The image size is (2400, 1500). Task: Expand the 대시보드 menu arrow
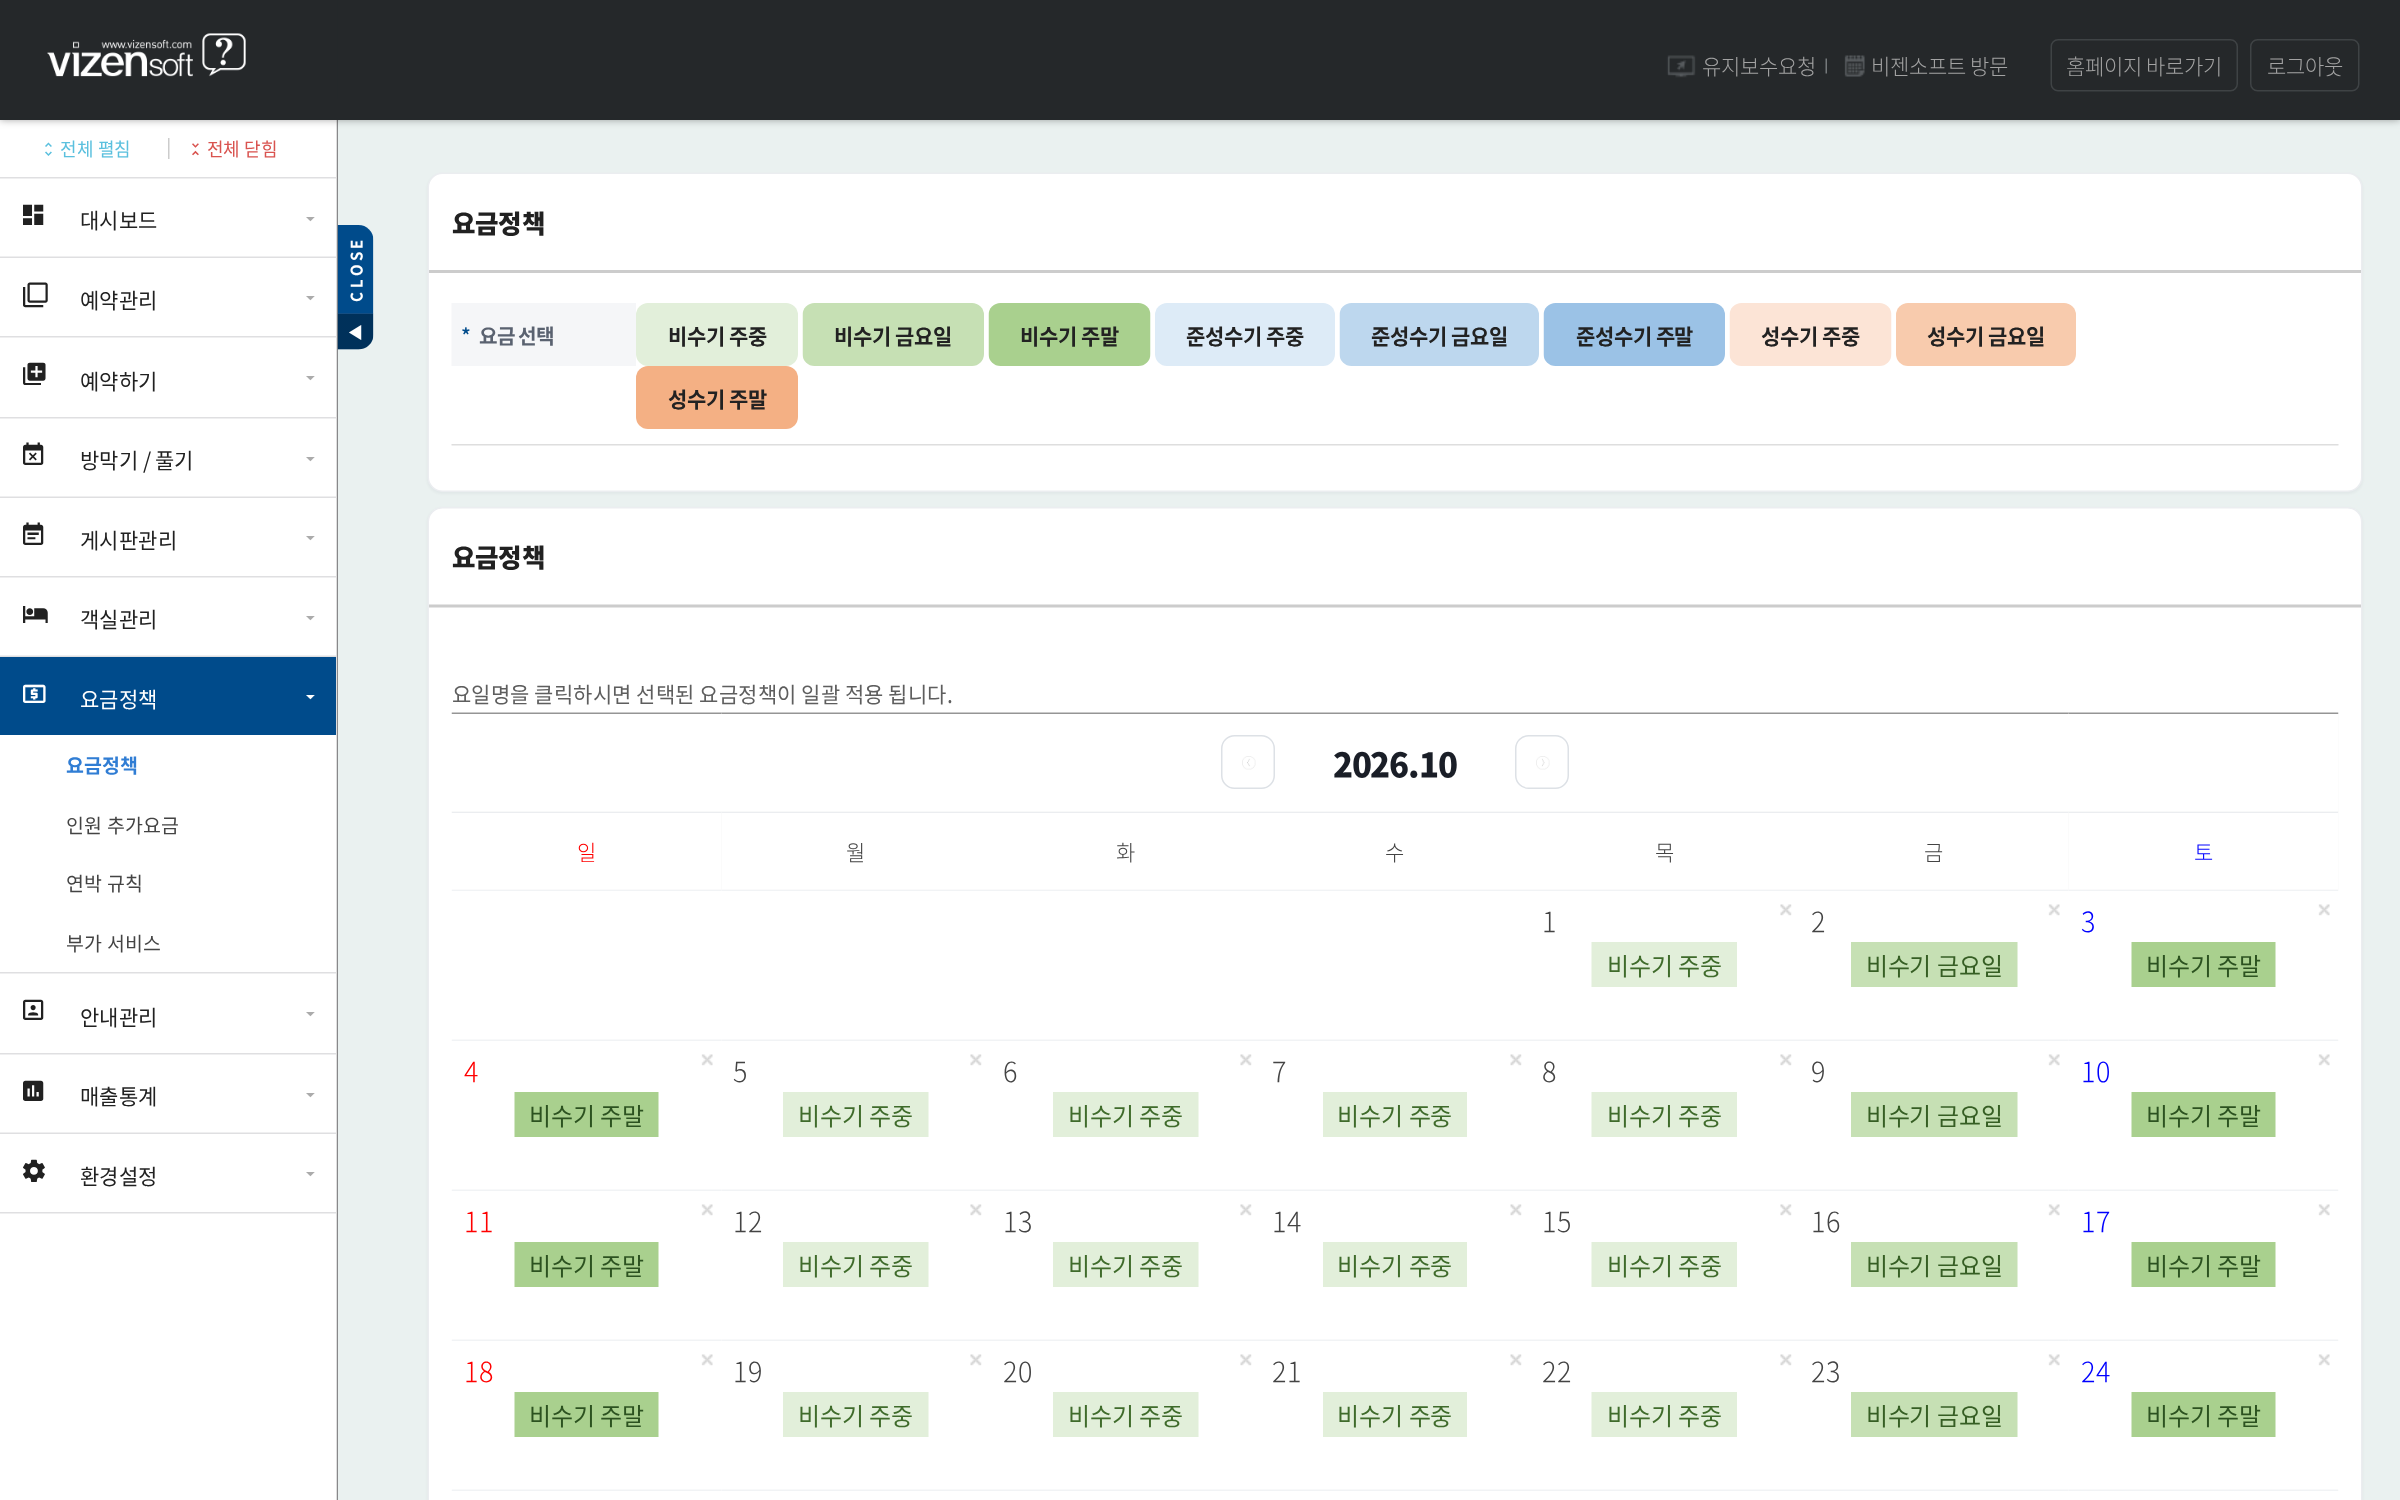pyautogui.click(x=310, y=219)
